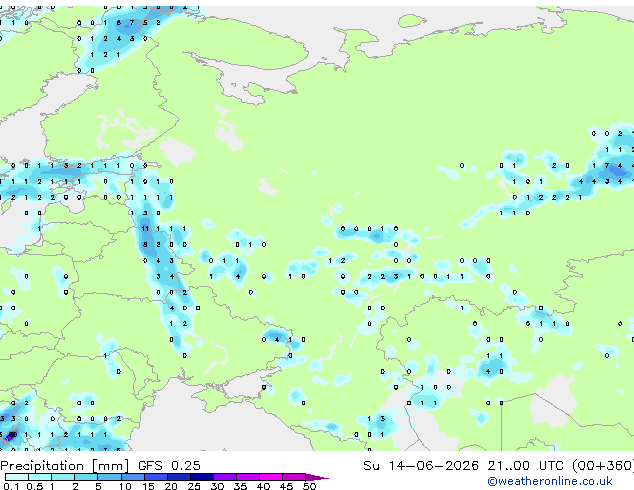
Task: Select the 10–15 mm legend swatch
Action: 132,477
